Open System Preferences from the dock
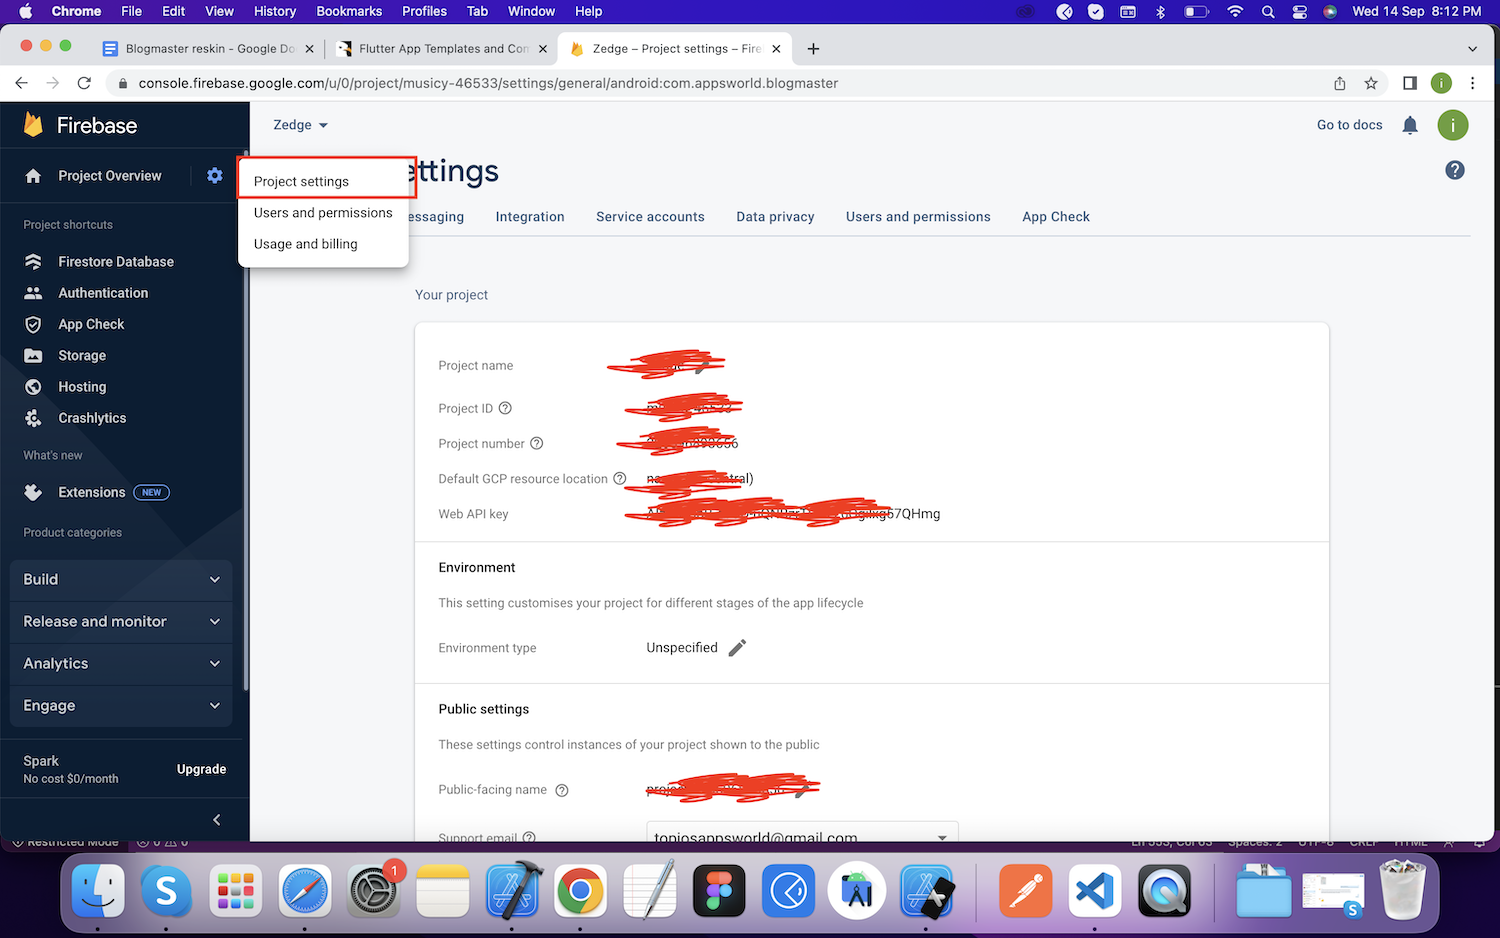 click(374, 890)
